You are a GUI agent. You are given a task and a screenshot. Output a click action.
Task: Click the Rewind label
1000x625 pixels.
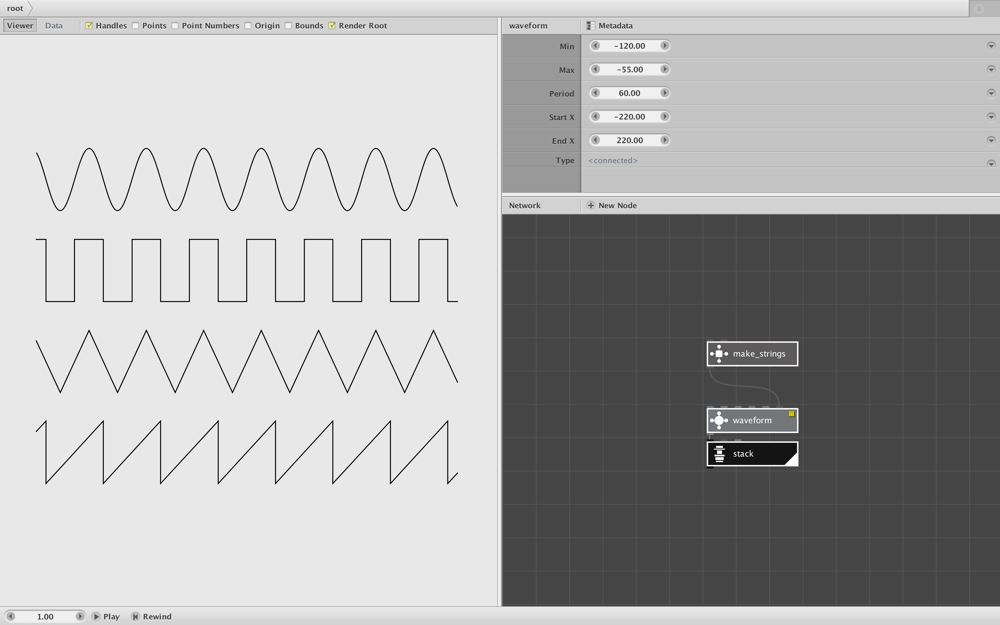pyautogui.click(x=157, y=617)
